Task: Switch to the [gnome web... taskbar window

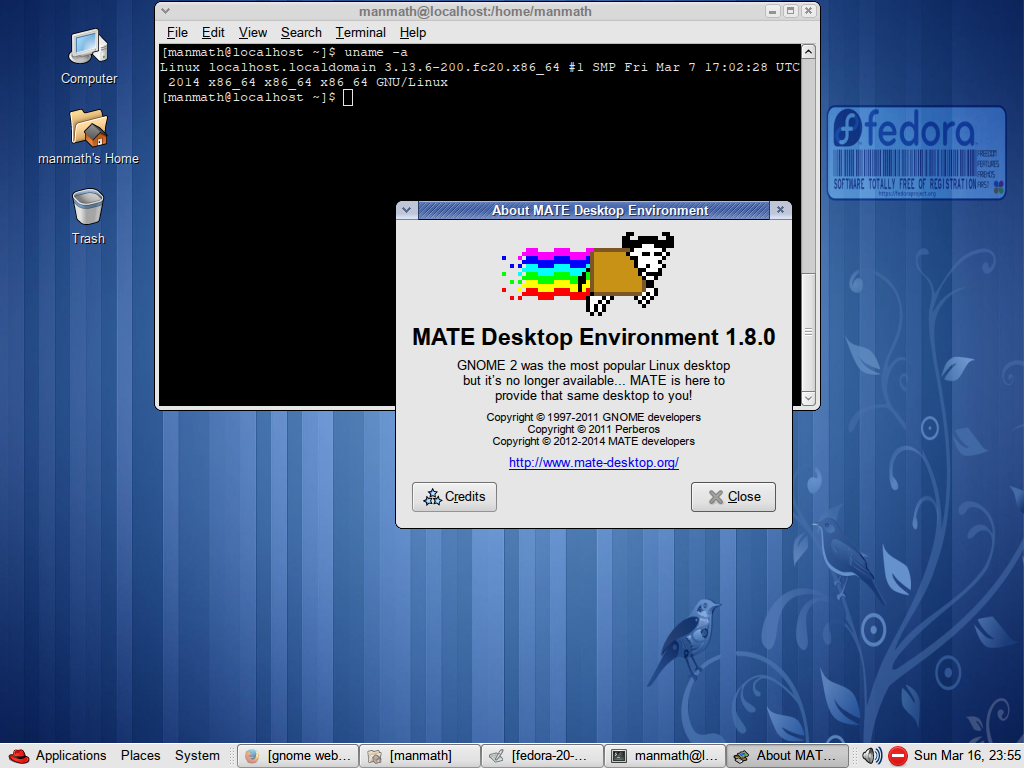Action: (x=298, y=756)
